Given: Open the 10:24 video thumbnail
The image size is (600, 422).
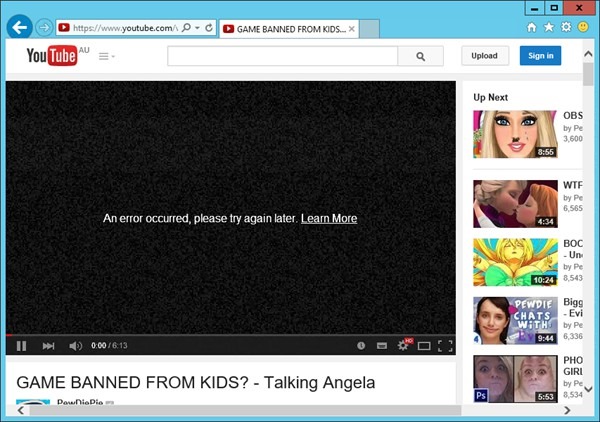Looking at the screenshot, I should (x=515, y=262).
